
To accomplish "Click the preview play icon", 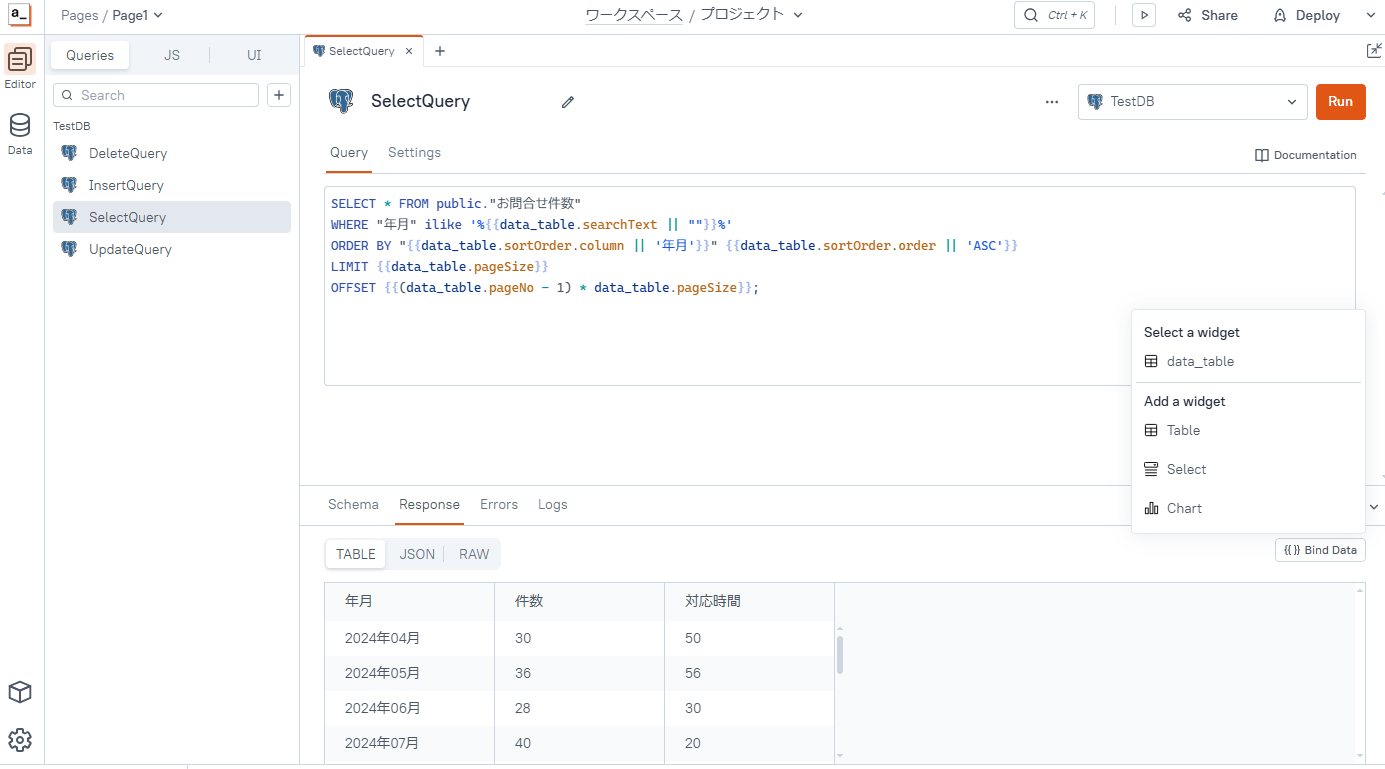I will point(1144,15).
